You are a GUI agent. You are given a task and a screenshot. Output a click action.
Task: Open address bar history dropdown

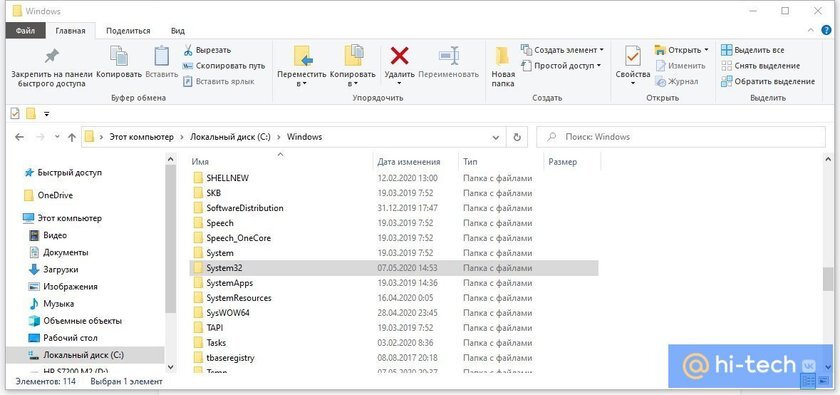[496, 137]
